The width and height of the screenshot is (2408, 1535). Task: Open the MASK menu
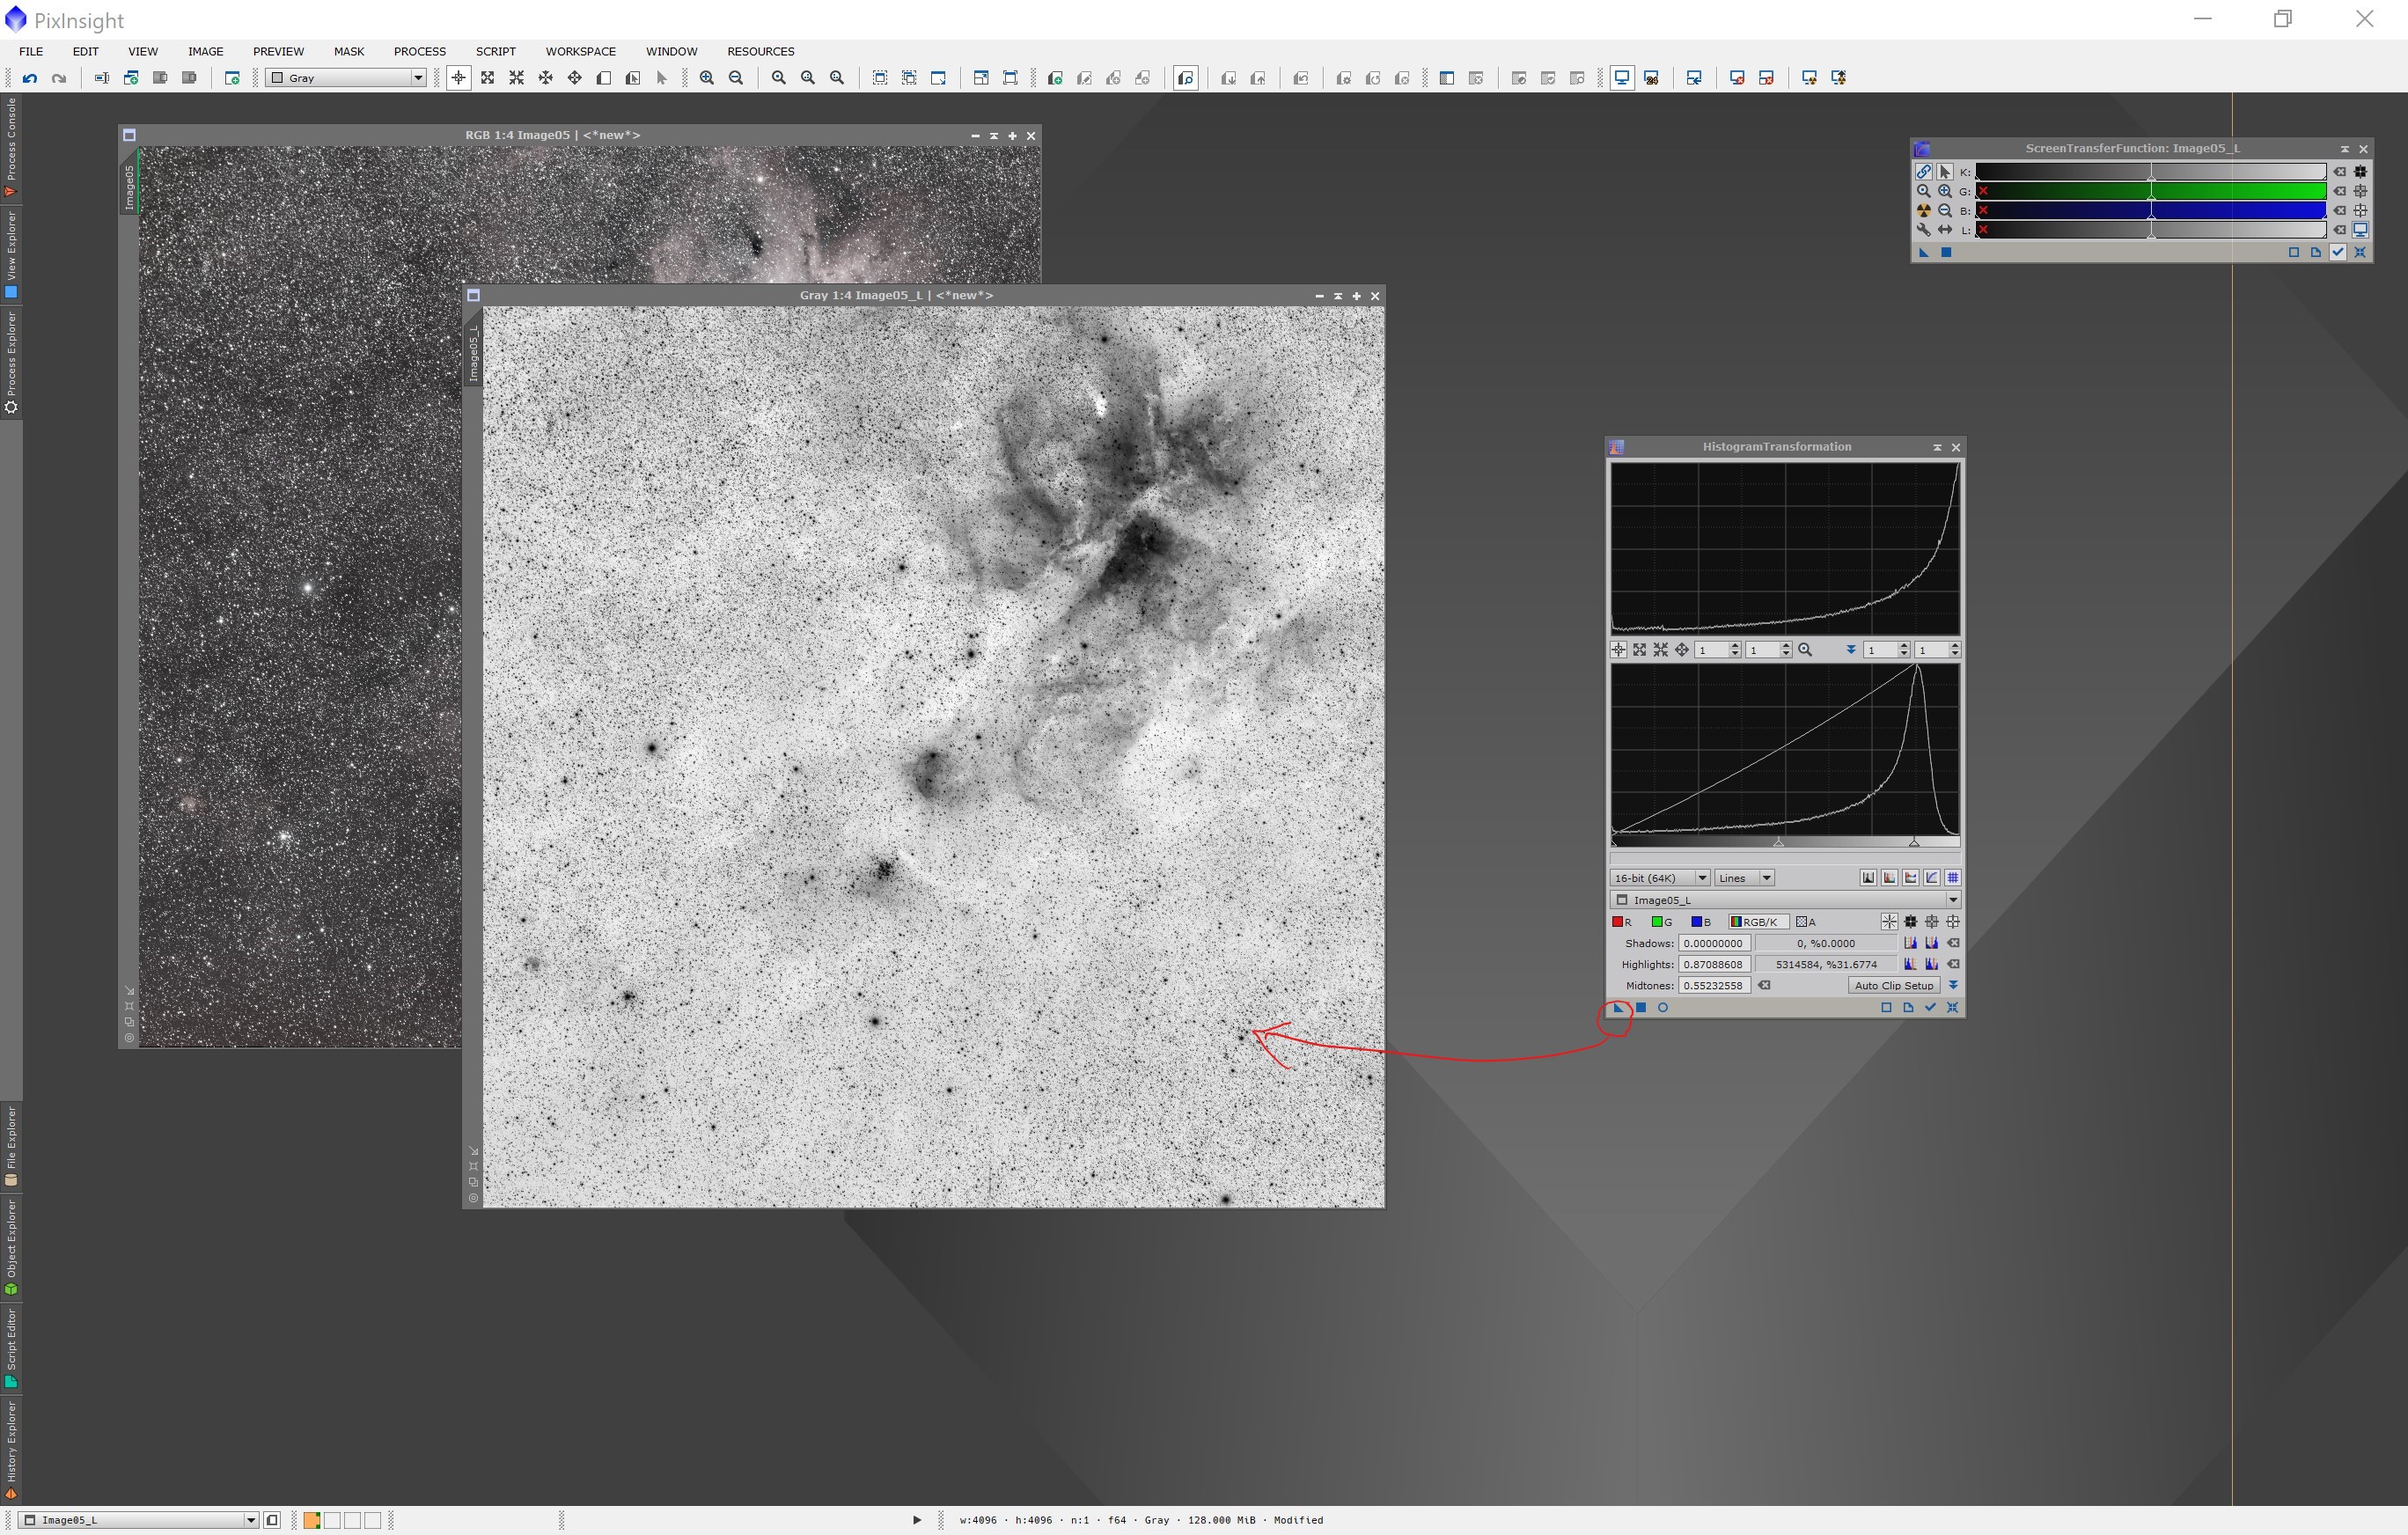coord(349,51)
